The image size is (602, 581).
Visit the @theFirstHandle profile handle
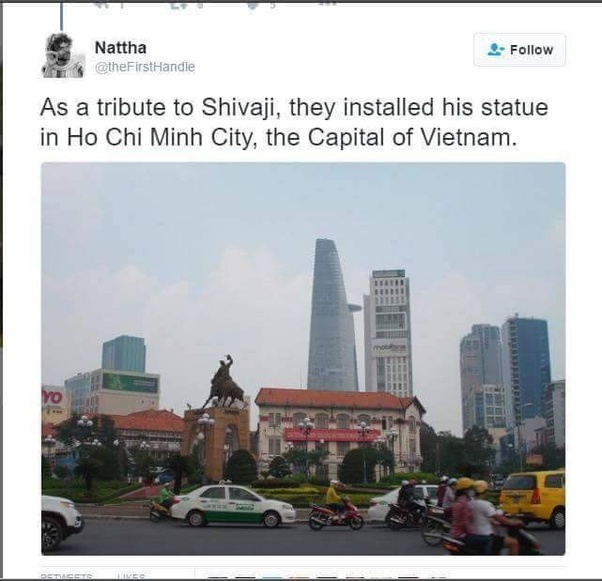pos(145,67)
